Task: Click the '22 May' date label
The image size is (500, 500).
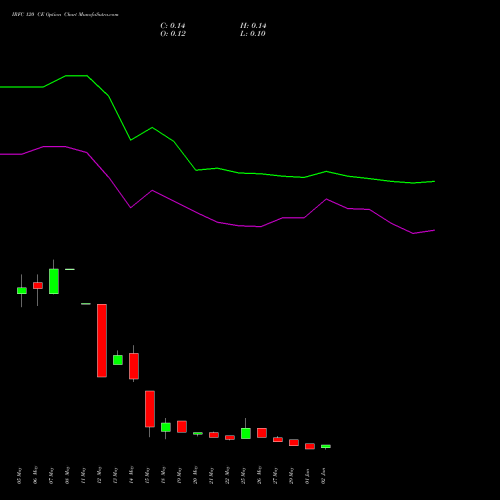Action: (227, 476)
